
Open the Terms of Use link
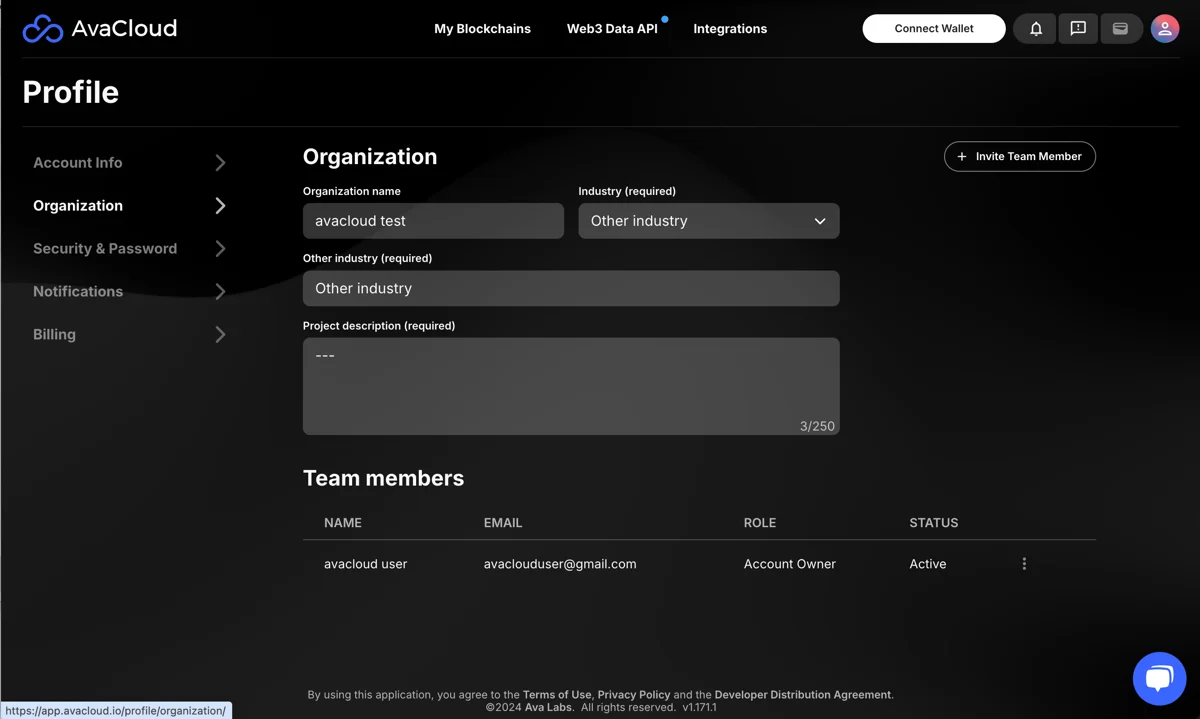[557, 695]
